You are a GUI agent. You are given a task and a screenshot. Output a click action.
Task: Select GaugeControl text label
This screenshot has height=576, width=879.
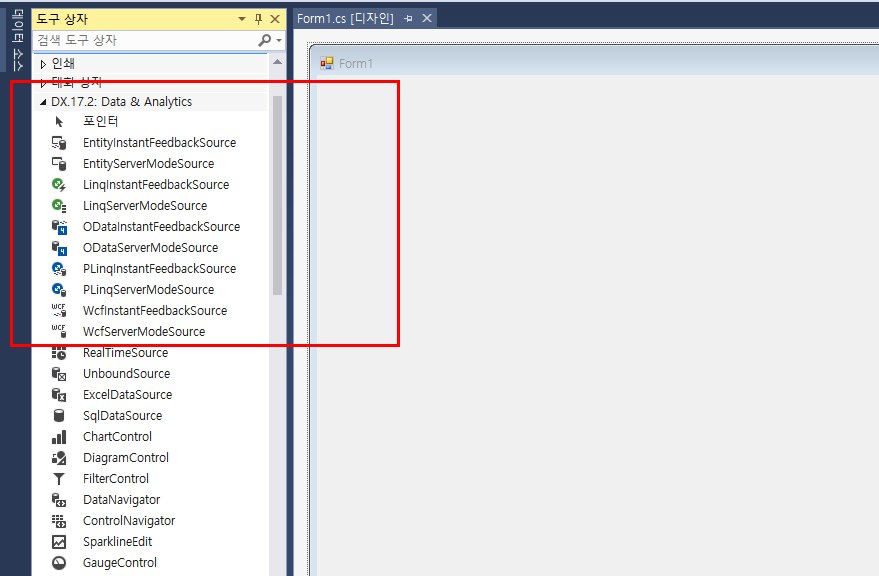click(x=120, y=563)
